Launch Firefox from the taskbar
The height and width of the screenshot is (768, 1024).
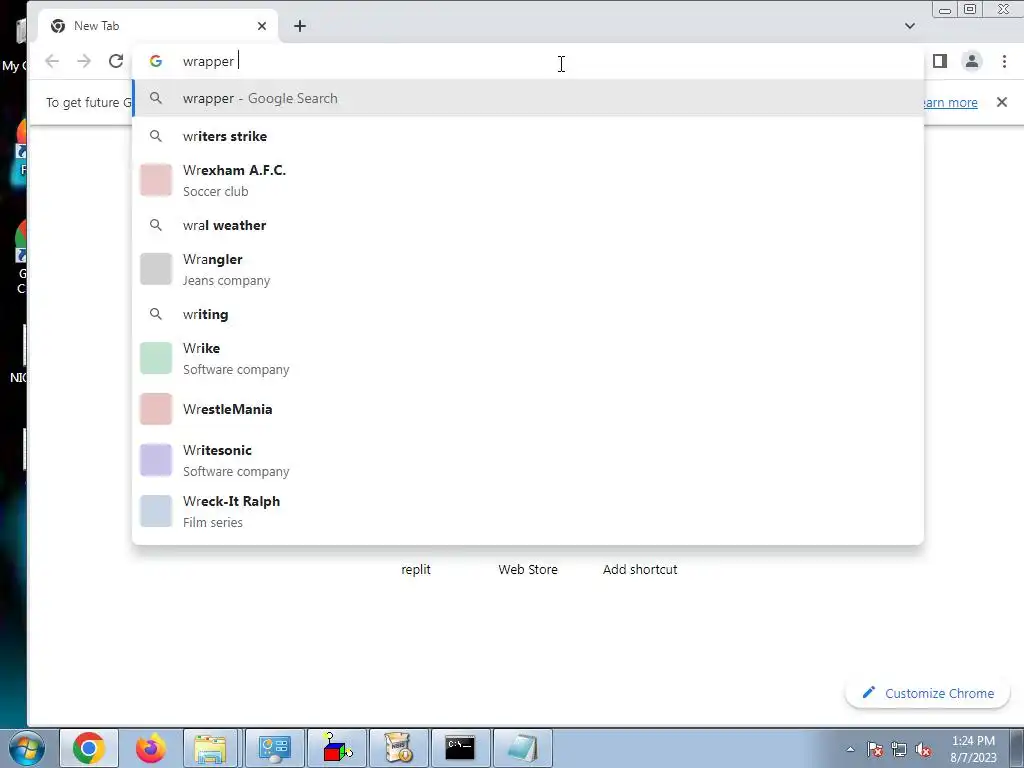[x=150, y=748]
